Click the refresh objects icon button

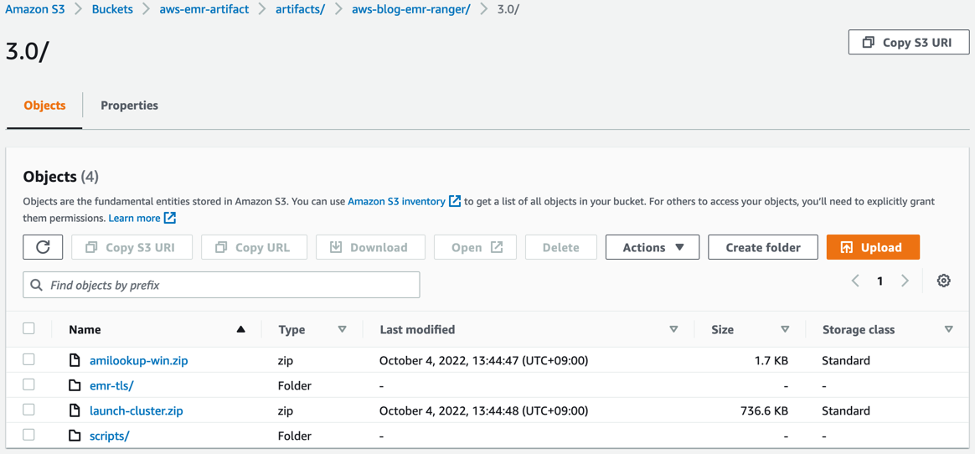coord(43,247)
